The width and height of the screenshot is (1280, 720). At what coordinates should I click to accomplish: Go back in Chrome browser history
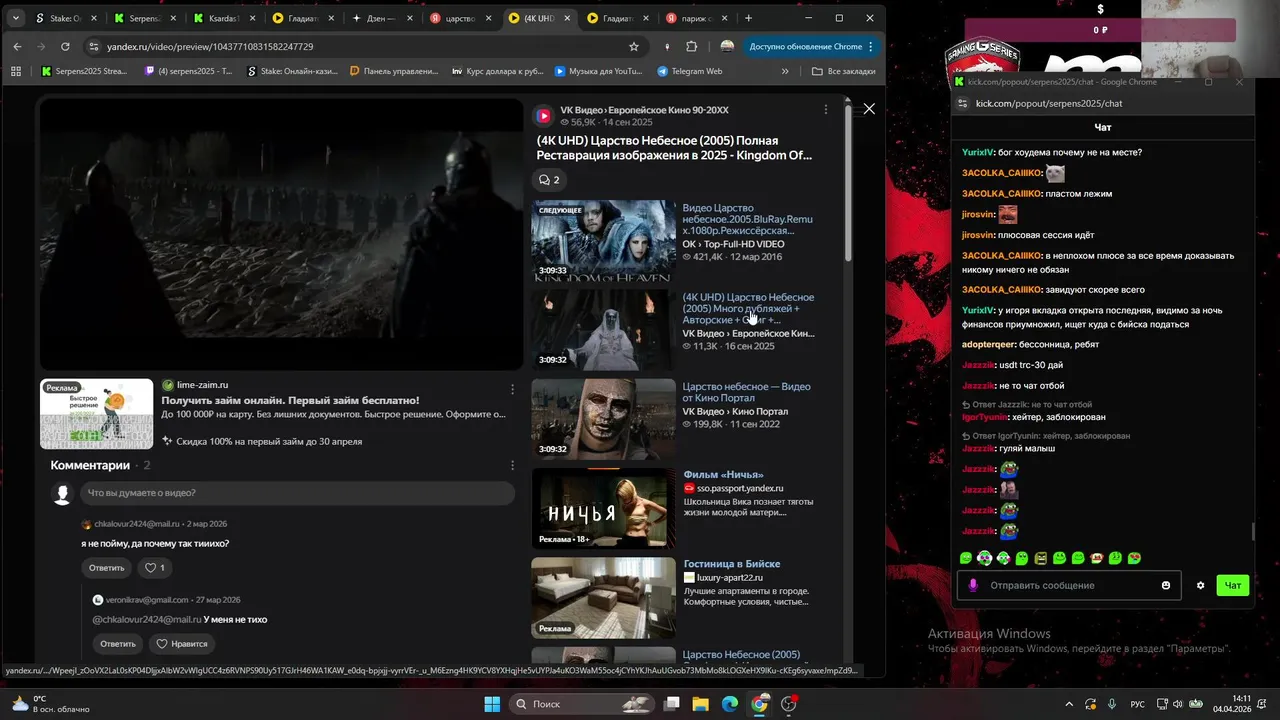17,46
